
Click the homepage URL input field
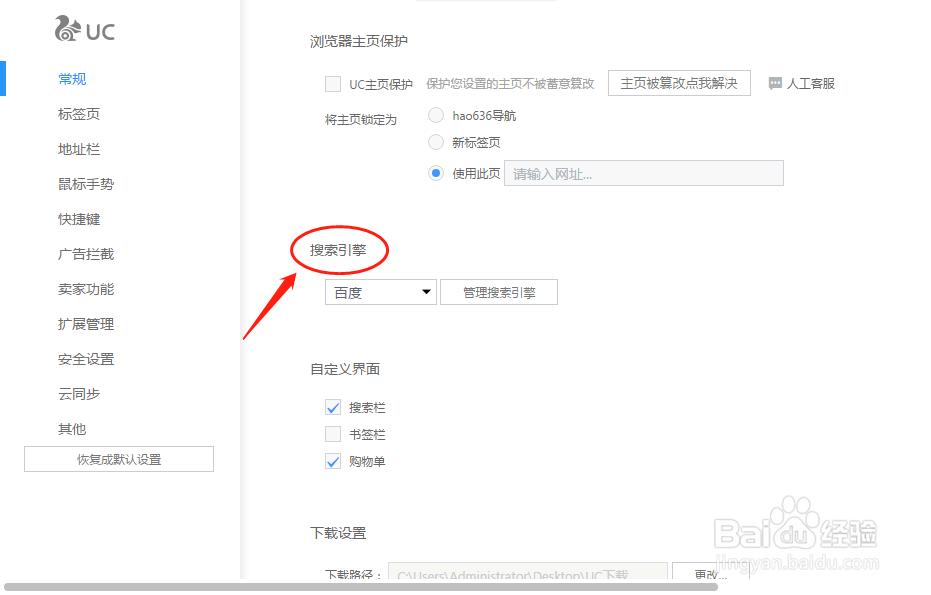643,173
